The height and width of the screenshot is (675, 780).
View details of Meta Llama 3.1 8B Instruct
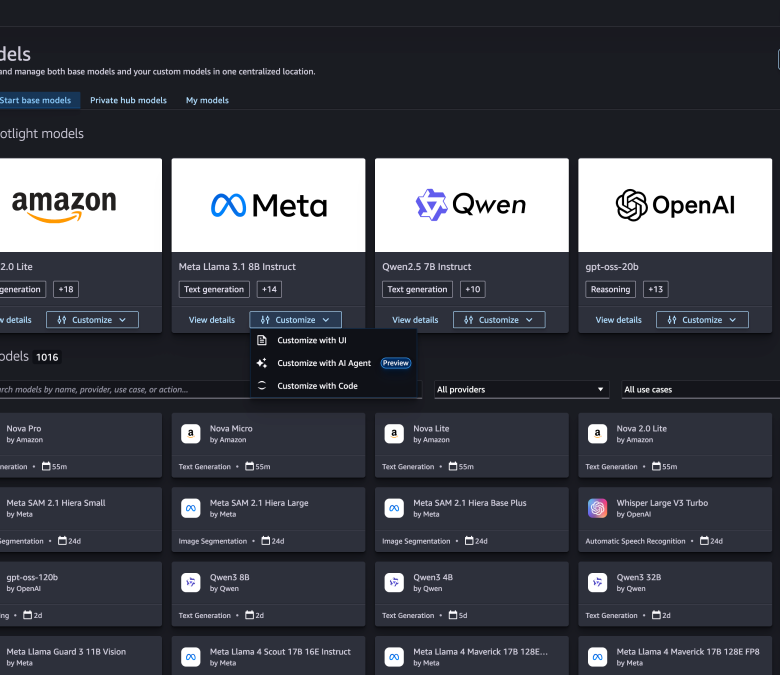[x=212, y=320]
